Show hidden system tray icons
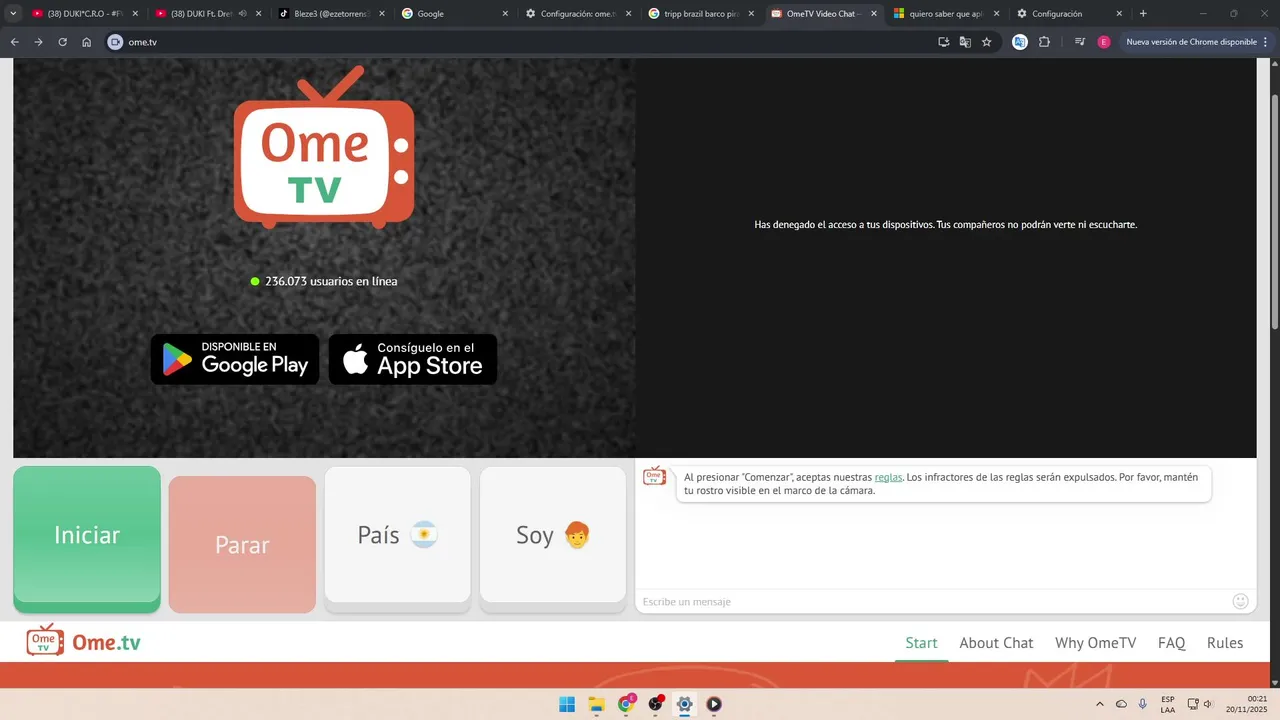The width and height of the screenshot is (1280, 720). pos(1100,704)
